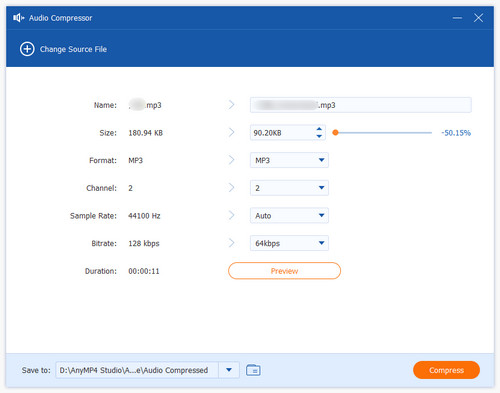Click the arrow in the Format row
The image size is (500, 393).
click(x=231, y=160)
